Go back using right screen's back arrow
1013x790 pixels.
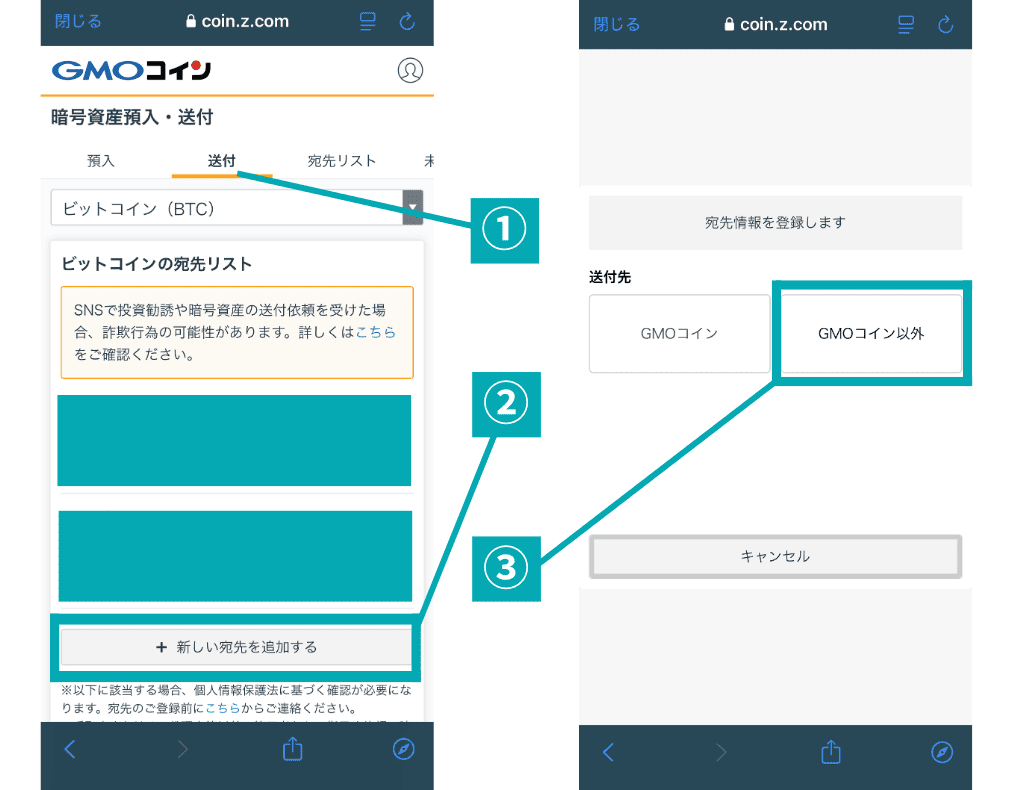(608, 752)
